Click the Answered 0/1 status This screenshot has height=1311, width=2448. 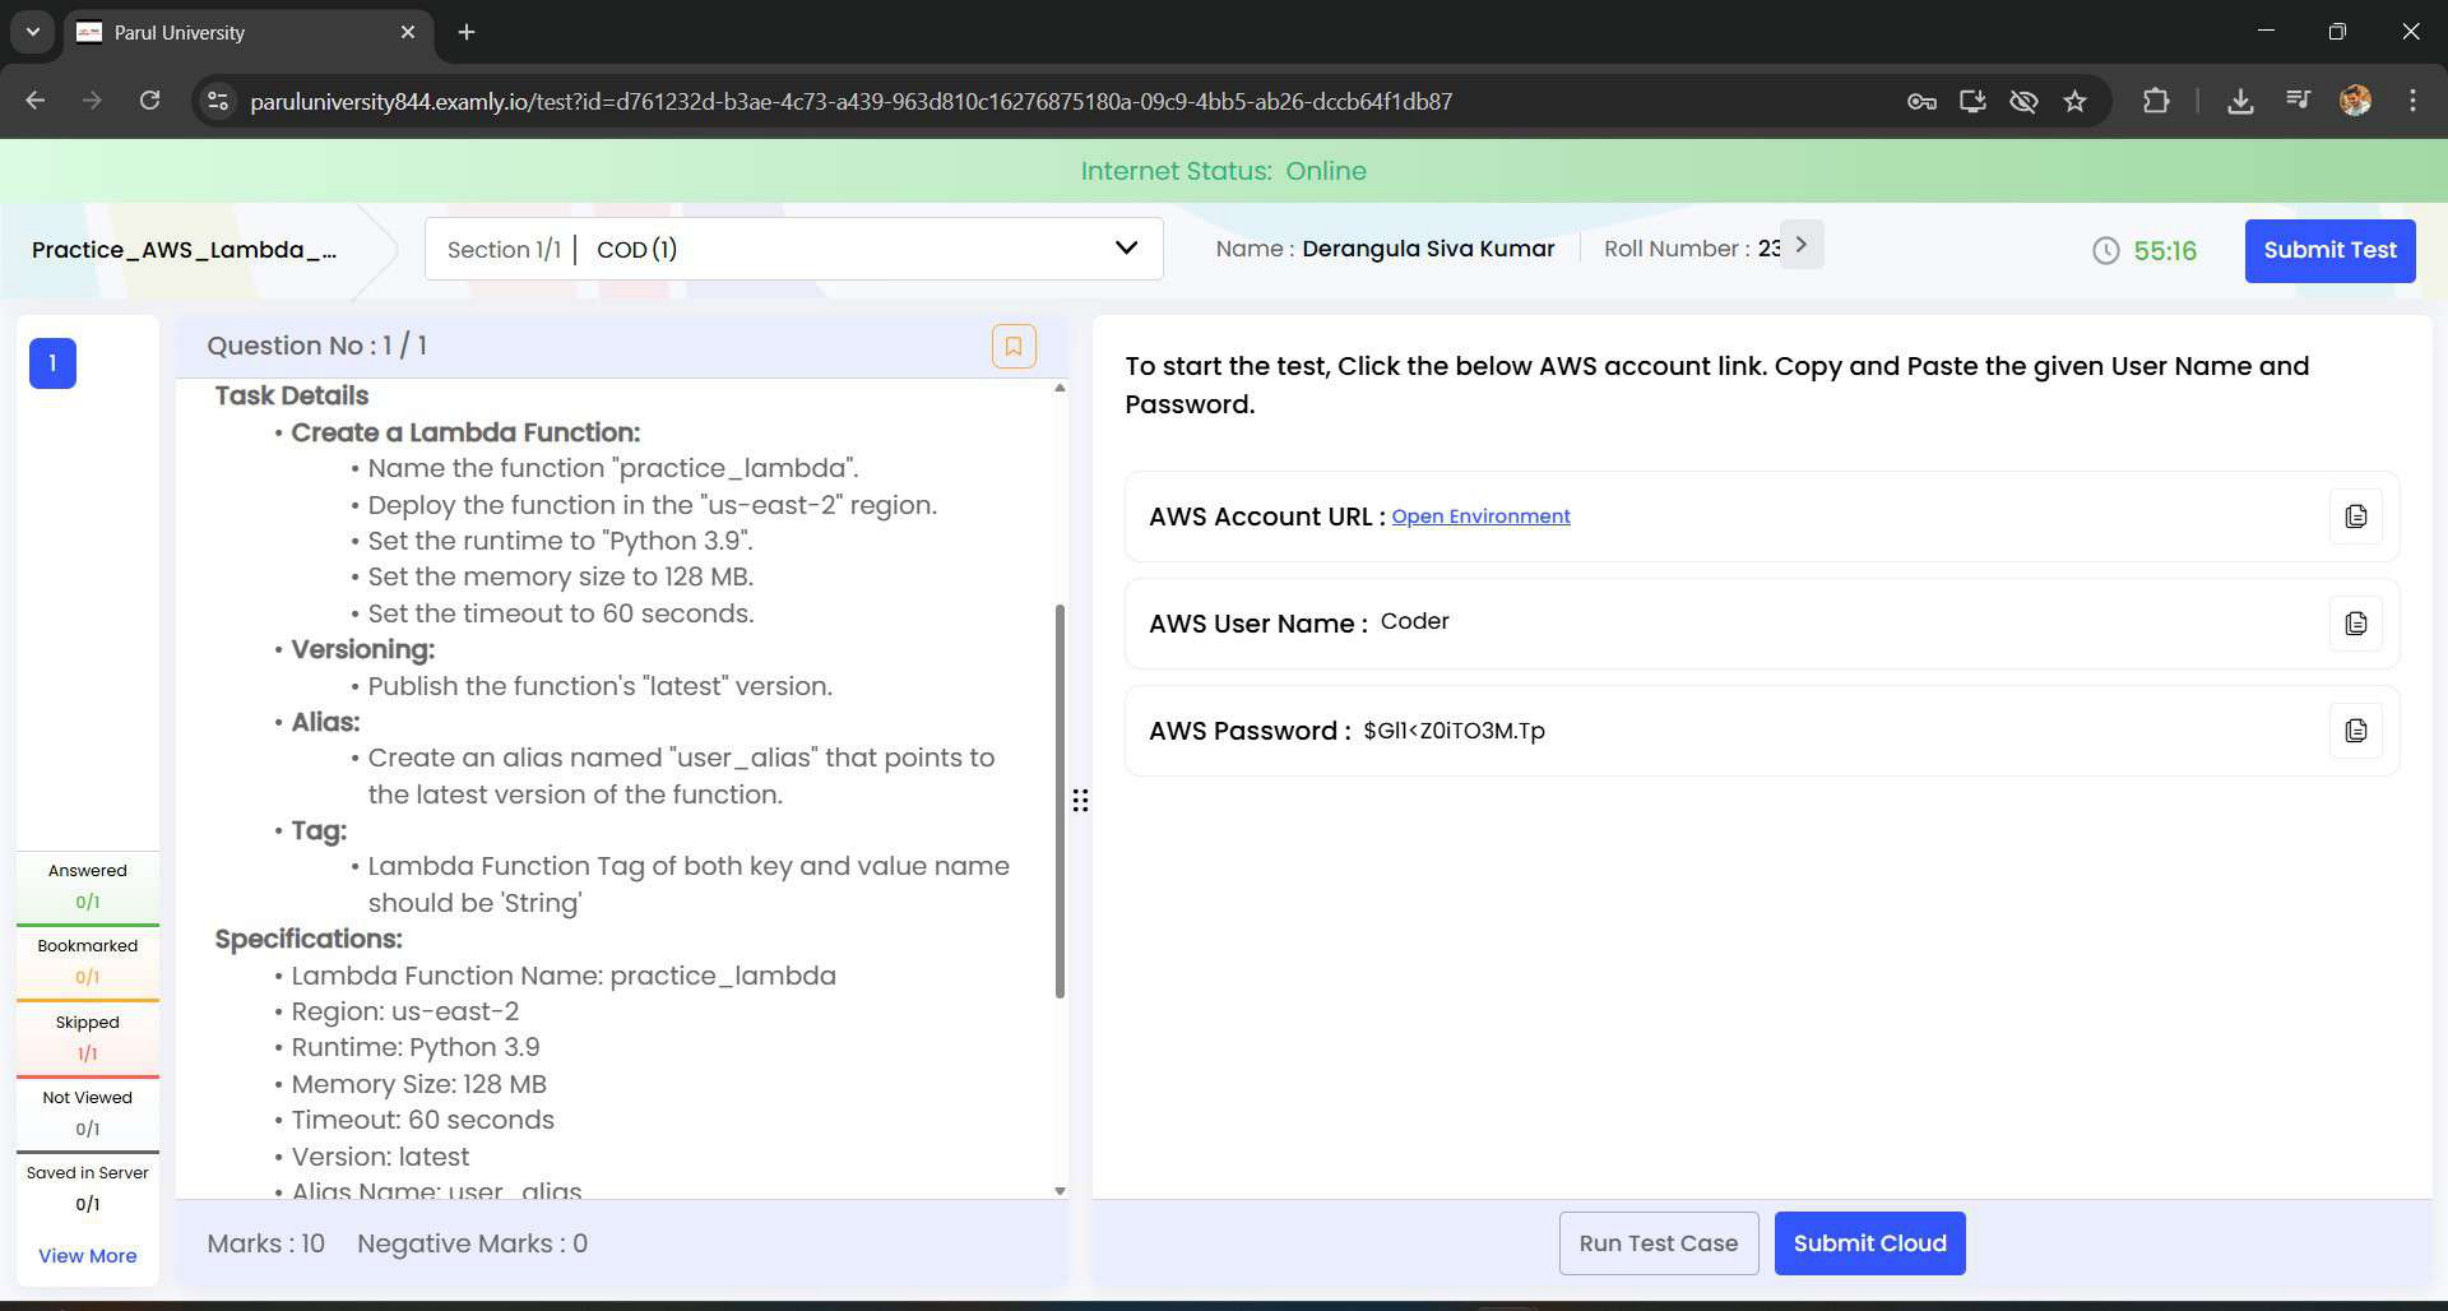tap(87, 886)
